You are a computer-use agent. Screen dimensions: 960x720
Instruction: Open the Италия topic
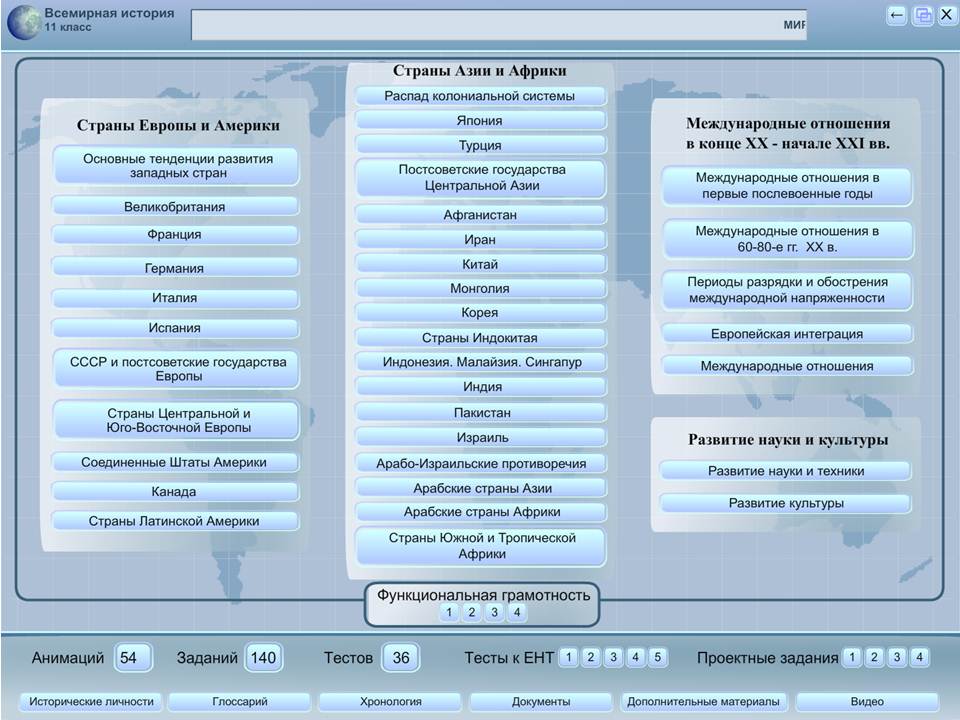[x=176, y=298]
